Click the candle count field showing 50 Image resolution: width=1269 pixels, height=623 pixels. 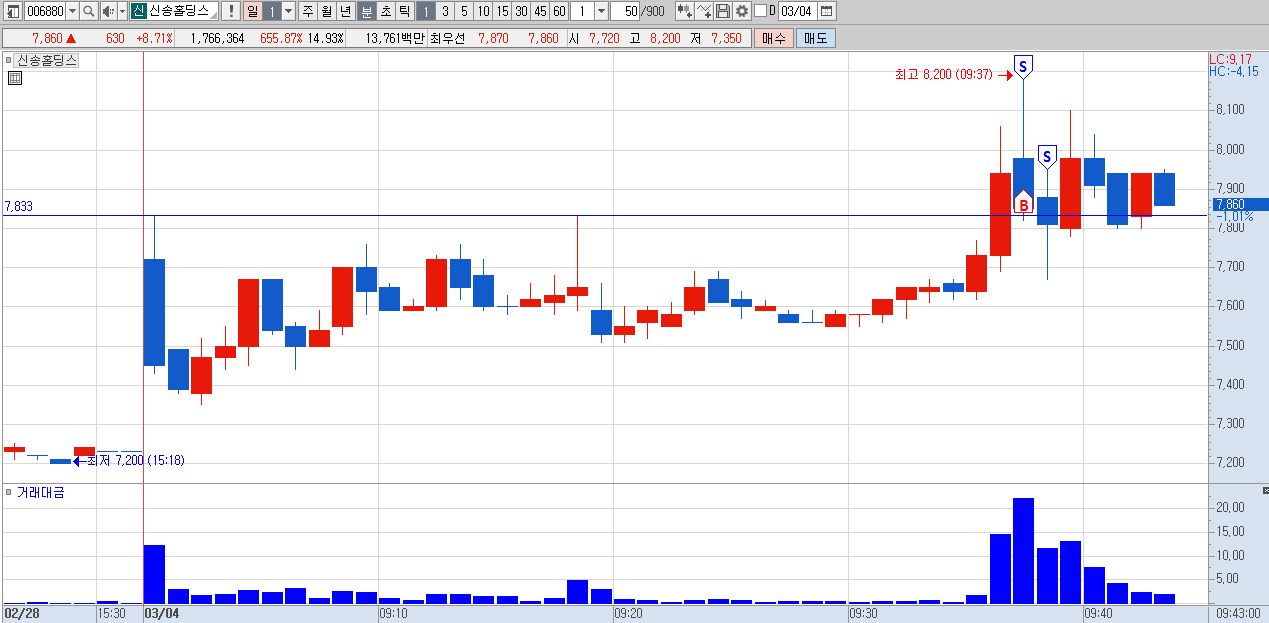point(625,11)
